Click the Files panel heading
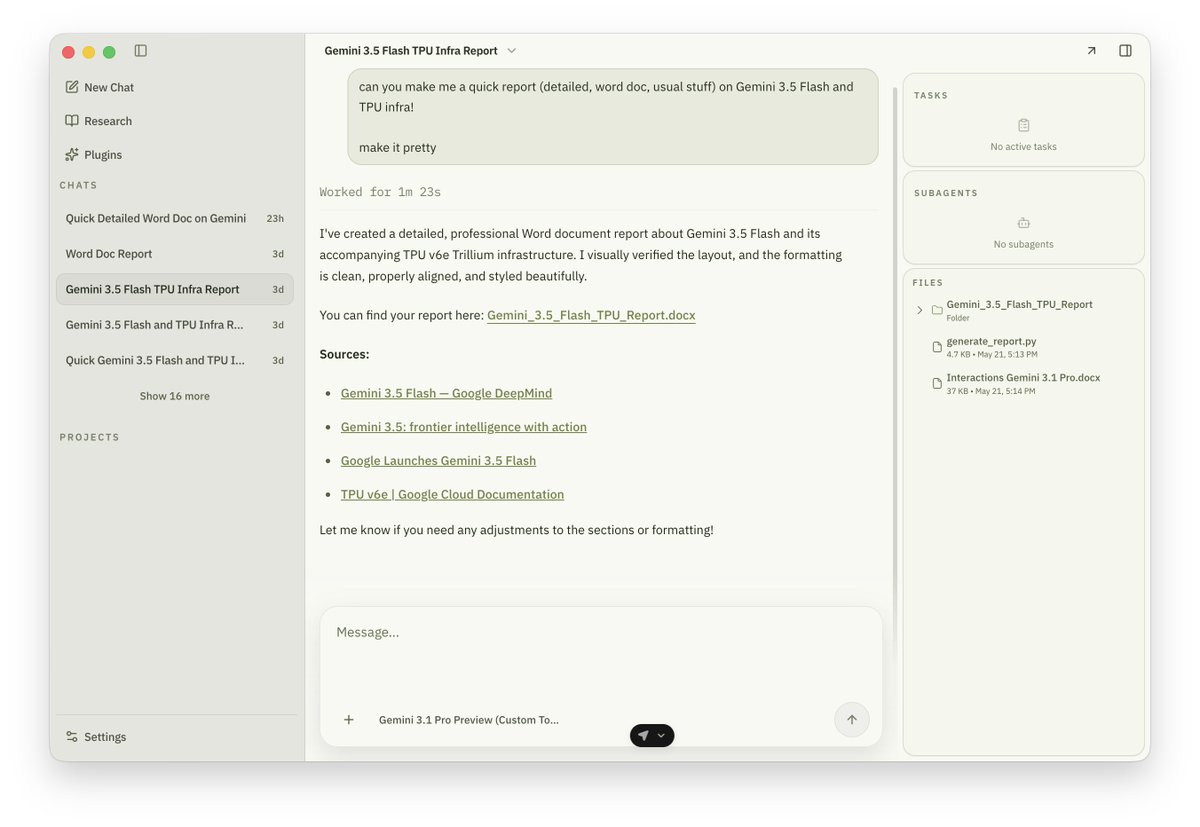Image resolution: width=1200 pixels, height=827 pixels. point(928,283)
